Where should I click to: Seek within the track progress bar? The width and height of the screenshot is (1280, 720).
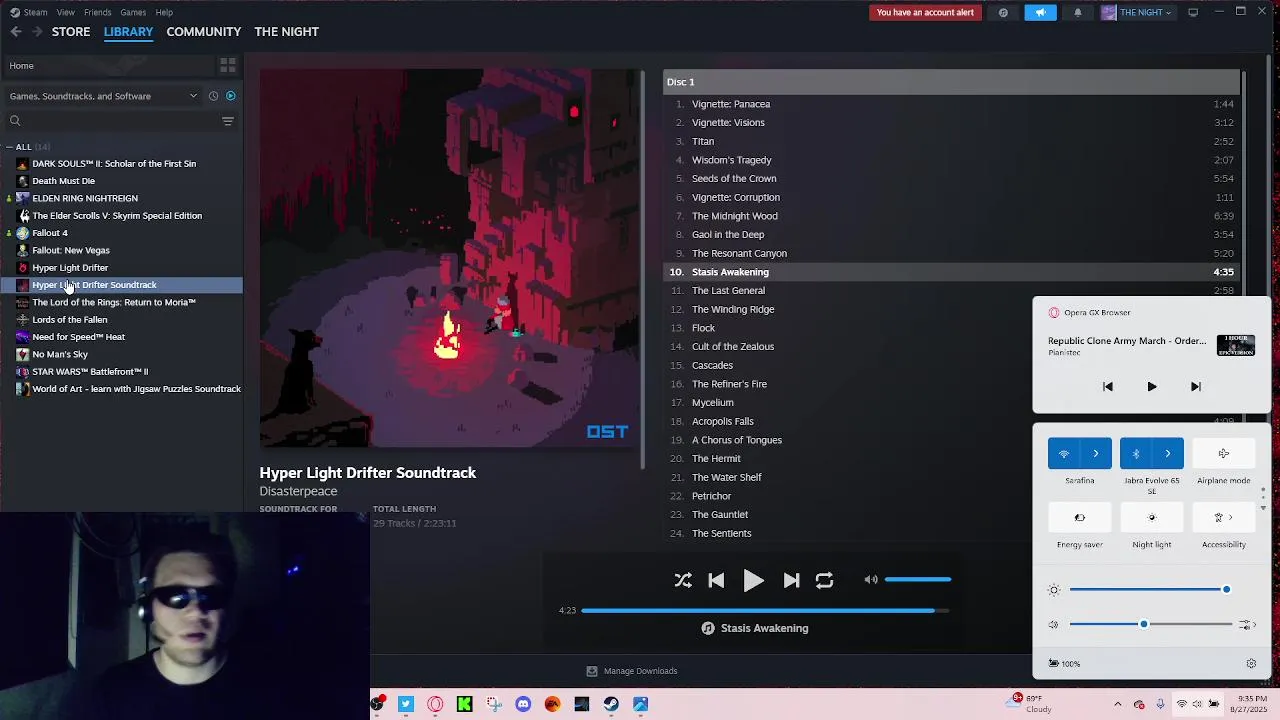point(764,610)
